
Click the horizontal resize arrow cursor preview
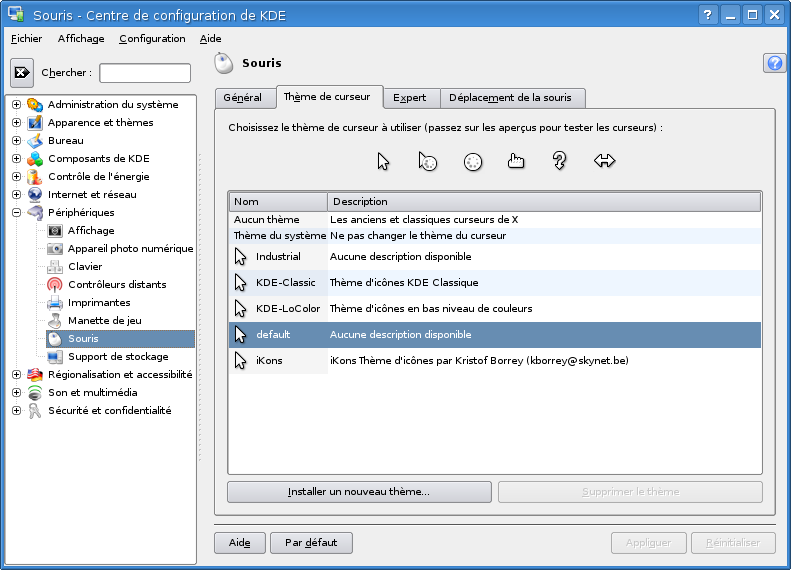(x=604, y=161)
